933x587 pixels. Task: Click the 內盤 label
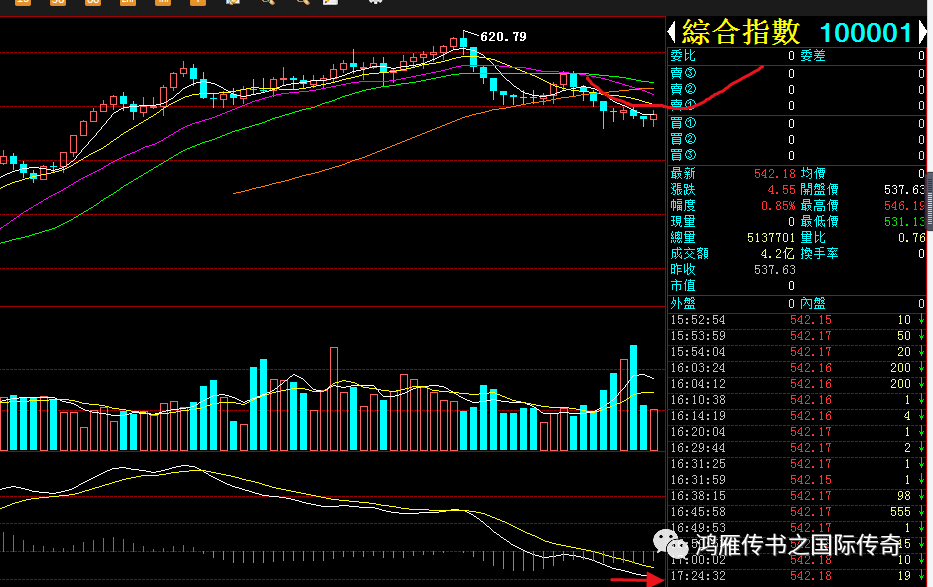[x=813, y=304]
